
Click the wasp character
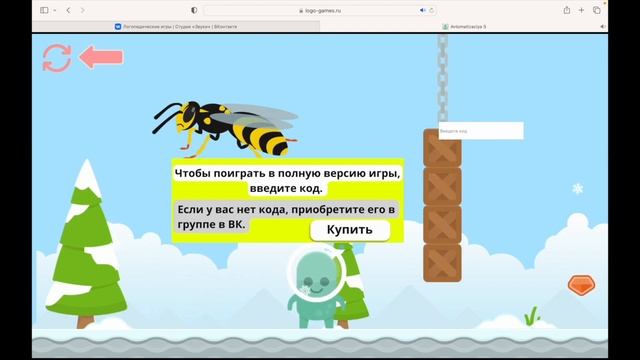pos(225,128)
